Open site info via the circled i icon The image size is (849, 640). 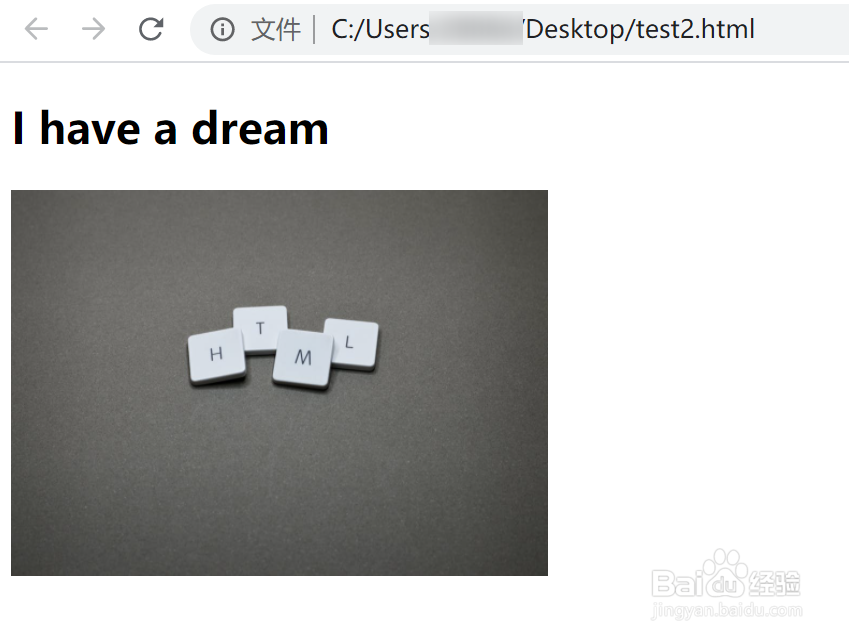223,29
